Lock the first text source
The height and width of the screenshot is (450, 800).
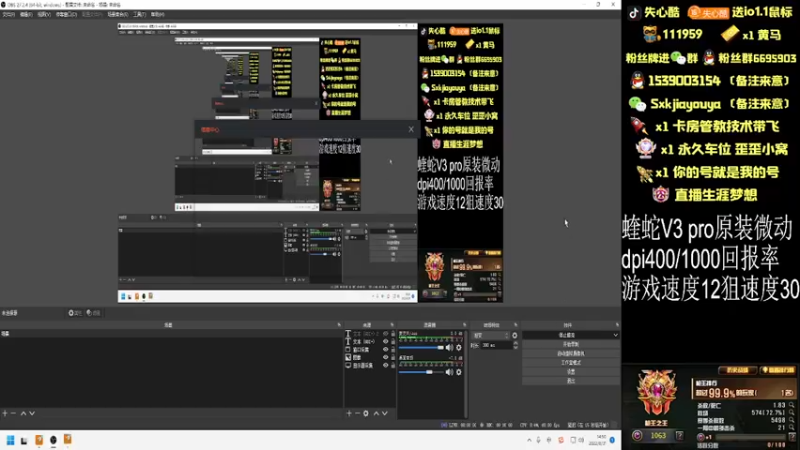[393, 334]
